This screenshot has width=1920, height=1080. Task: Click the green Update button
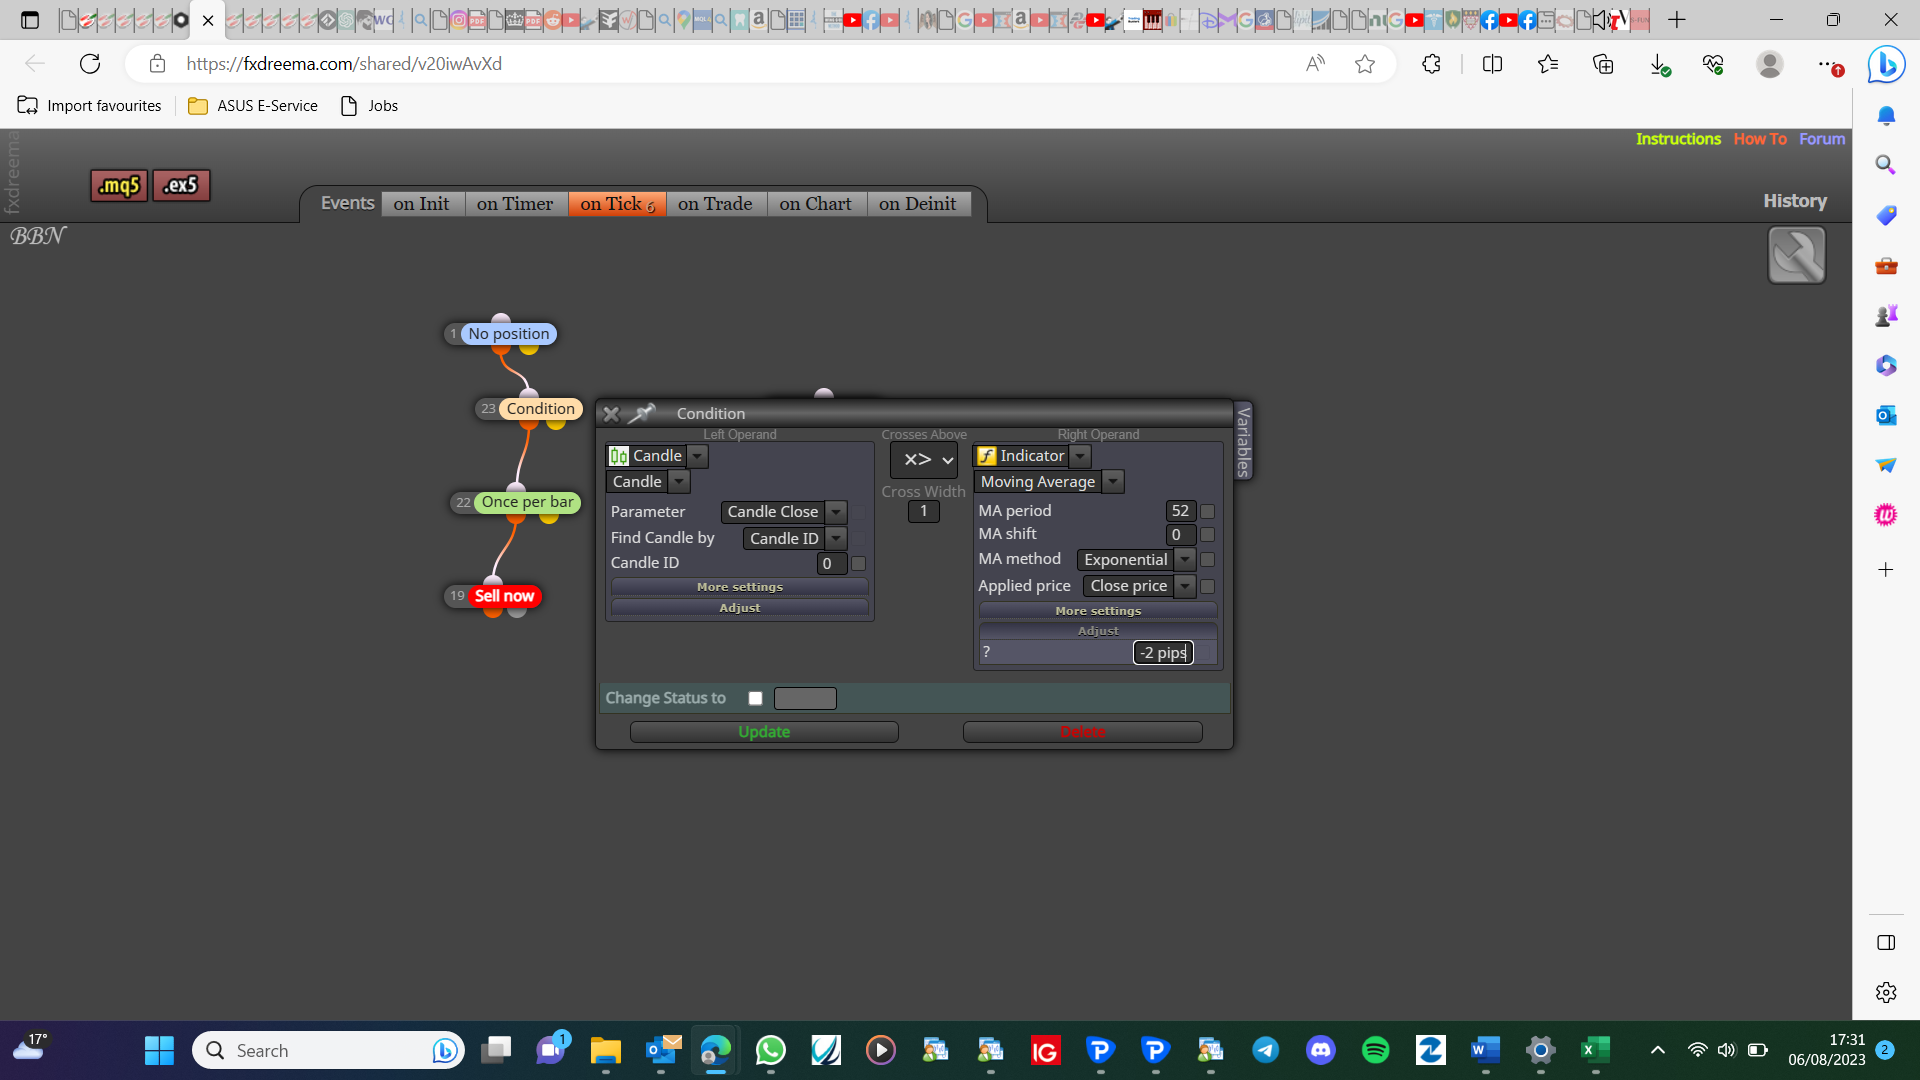click(764, 732)
